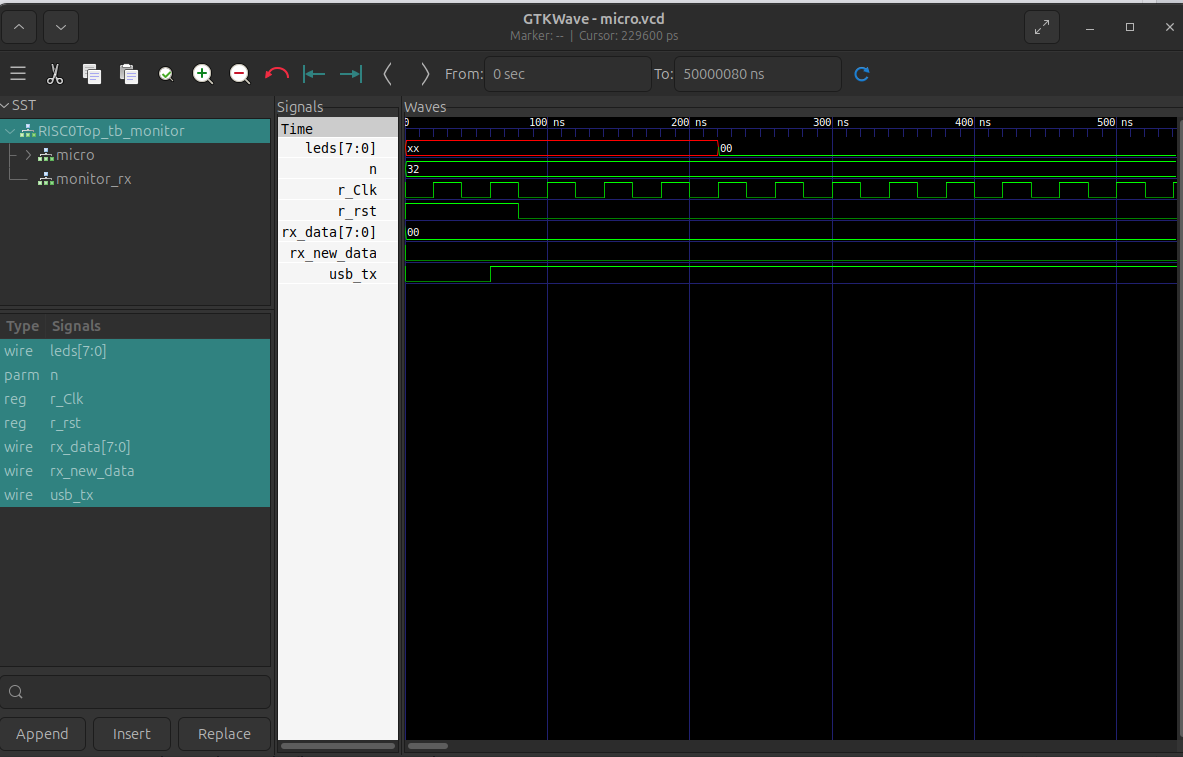Screen dimensions: 1183x757
Task: Zoom in on the waveform
Action: click(x=203, y=73)
